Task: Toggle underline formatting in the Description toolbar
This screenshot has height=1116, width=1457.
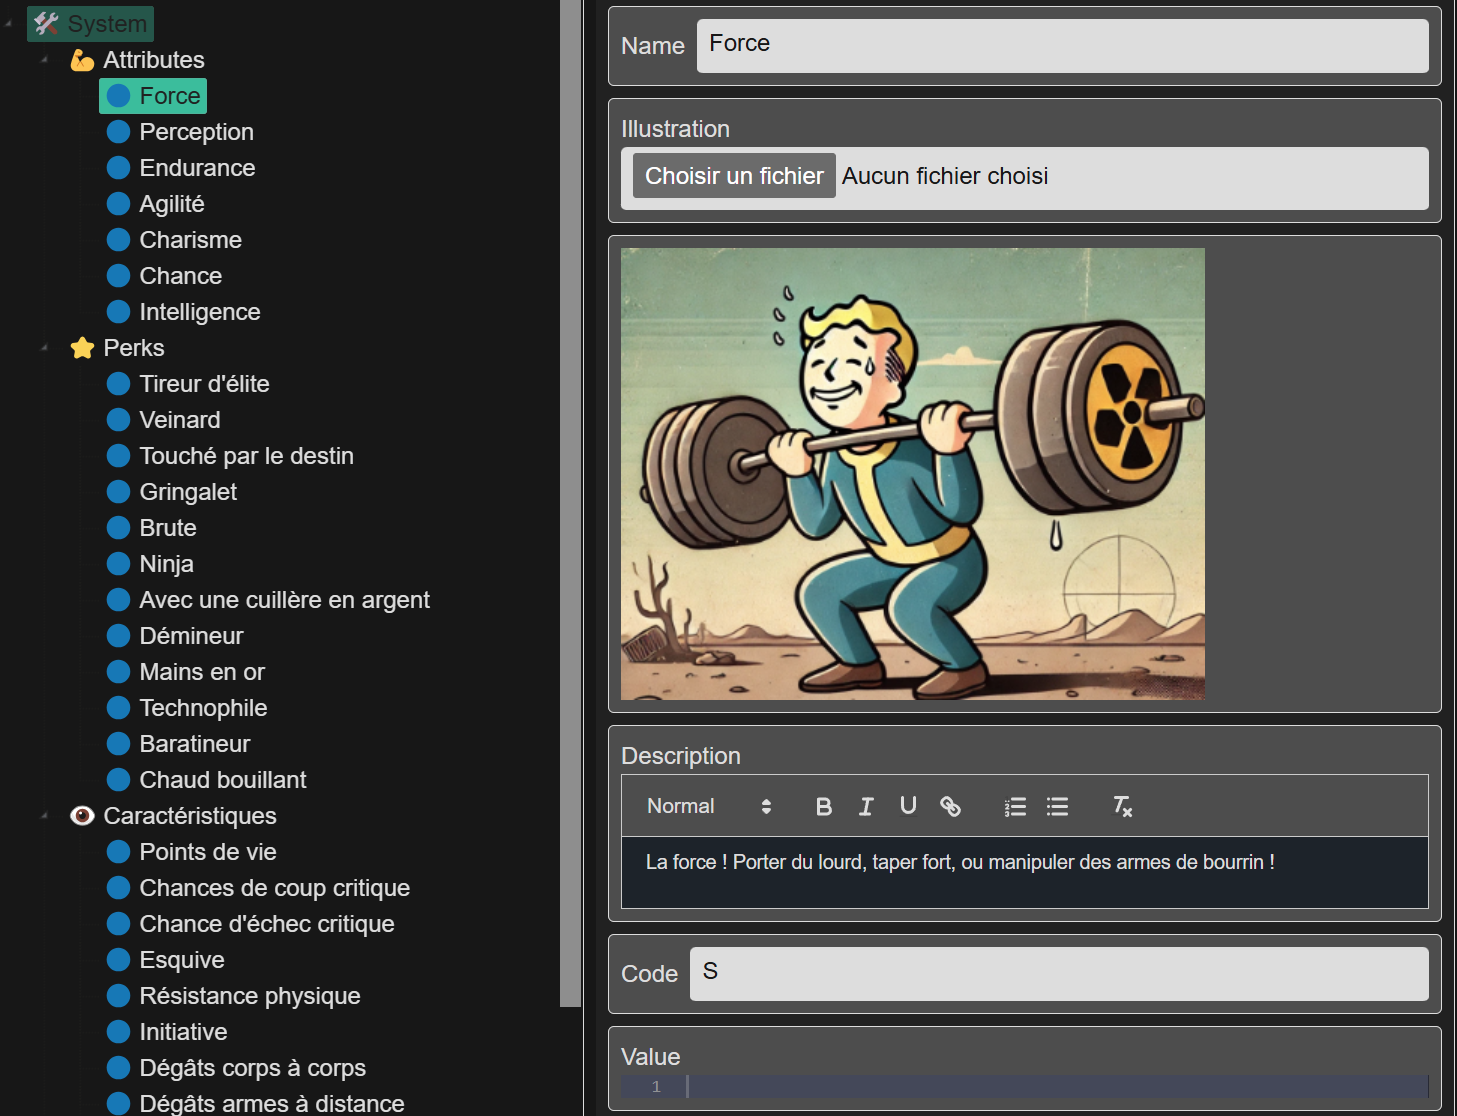Action: click(908, 806)
